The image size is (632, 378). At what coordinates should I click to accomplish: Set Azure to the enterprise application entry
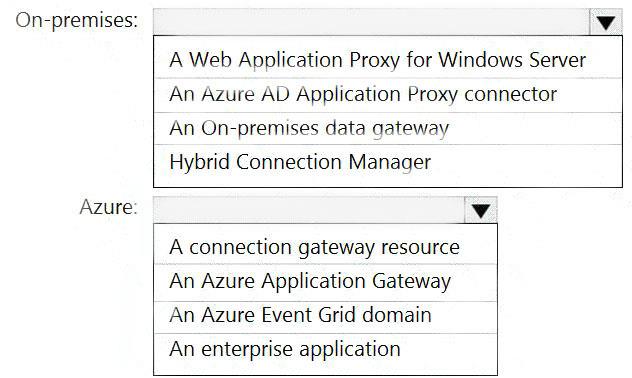(325, 349)
